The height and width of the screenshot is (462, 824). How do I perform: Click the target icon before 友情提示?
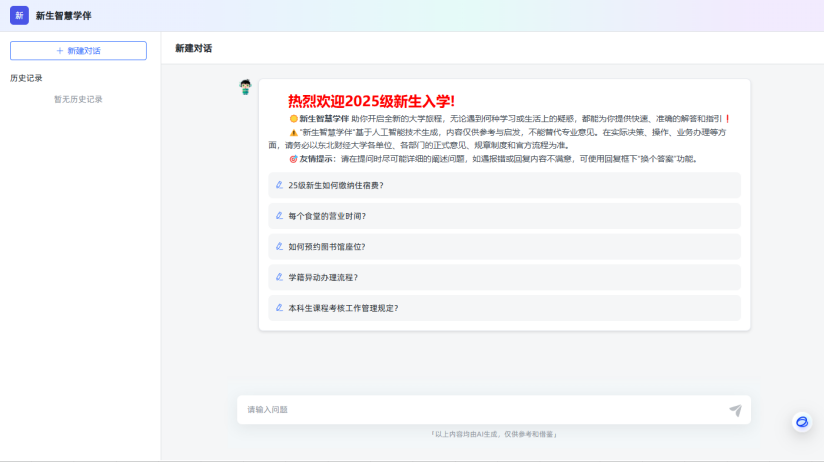293,158
